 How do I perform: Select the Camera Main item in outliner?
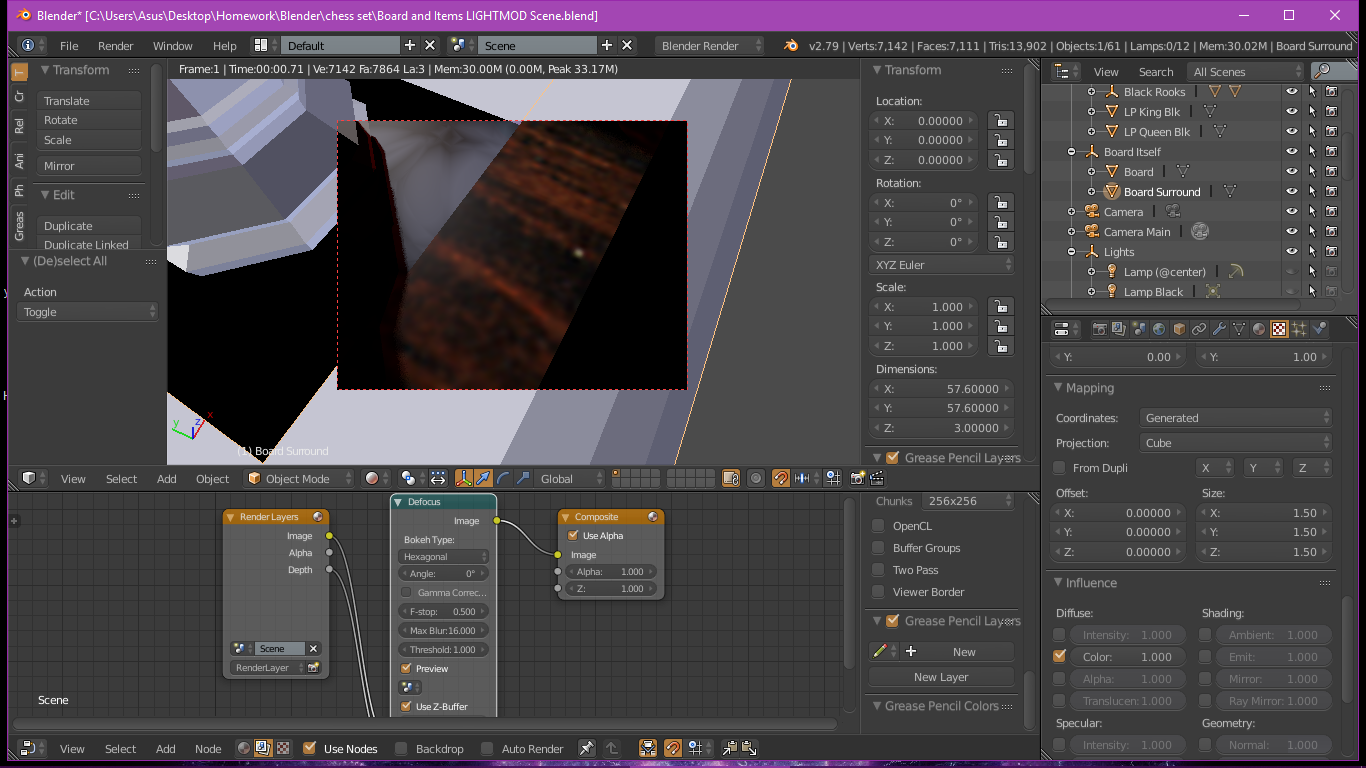click(x=1137, y=232)
